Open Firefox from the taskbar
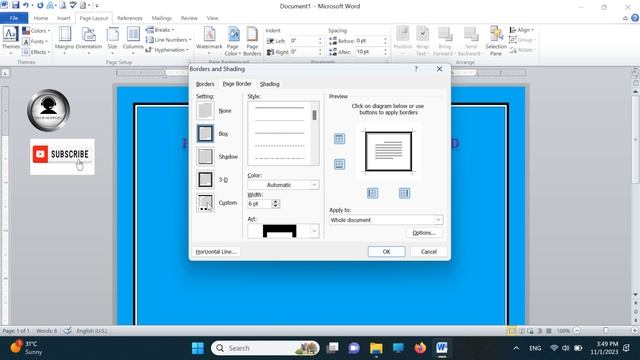The image size is (640, 360). click(x=420, y=348)
